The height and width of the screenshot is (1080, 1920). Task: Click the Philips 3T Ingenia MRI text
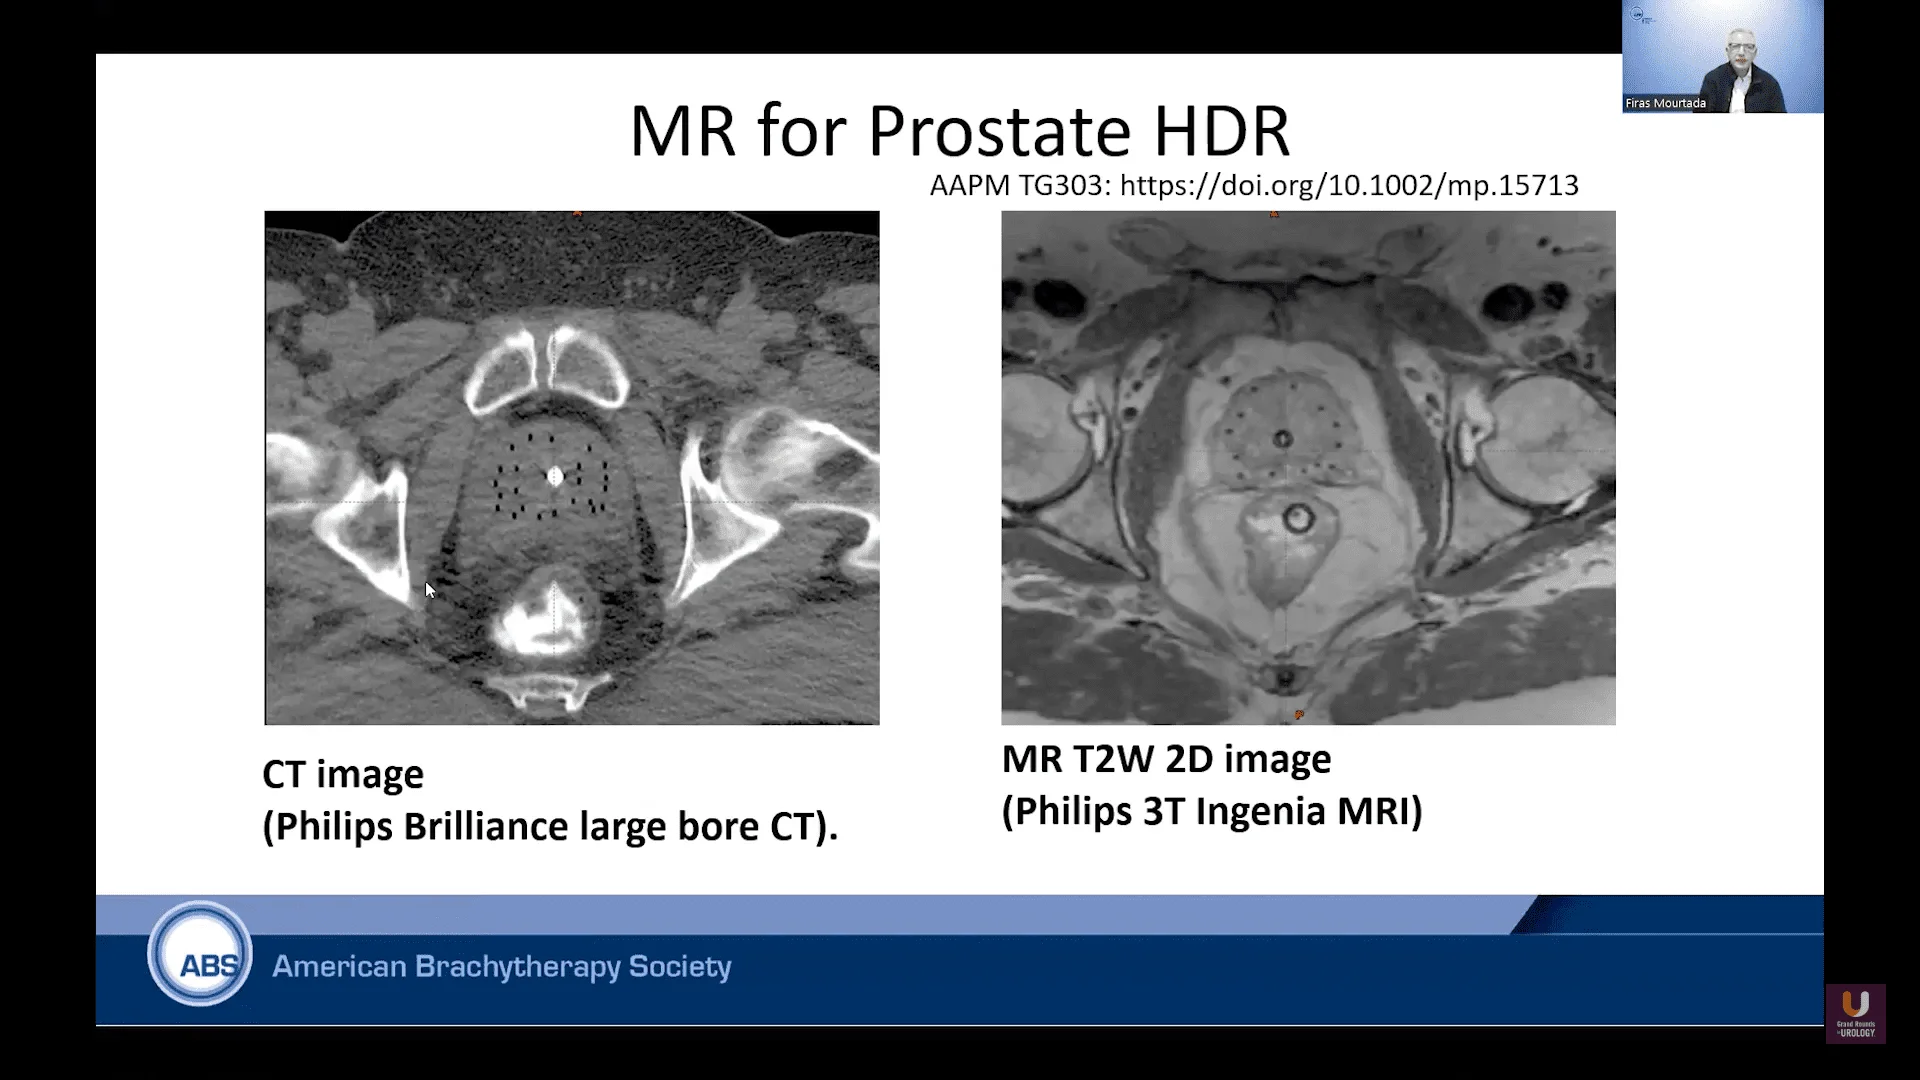pos(1212,812)
